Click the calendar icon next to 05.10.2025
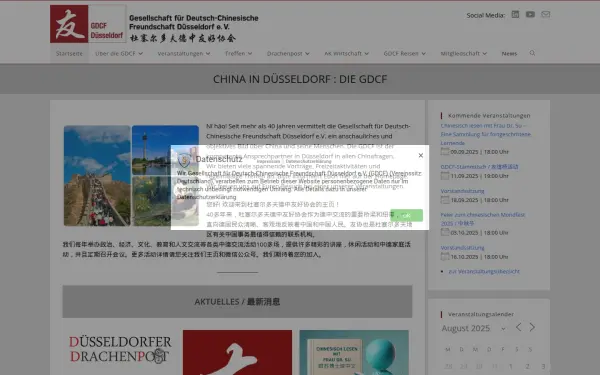The height and width of the screenshot is (375, 600). (445, 232)
